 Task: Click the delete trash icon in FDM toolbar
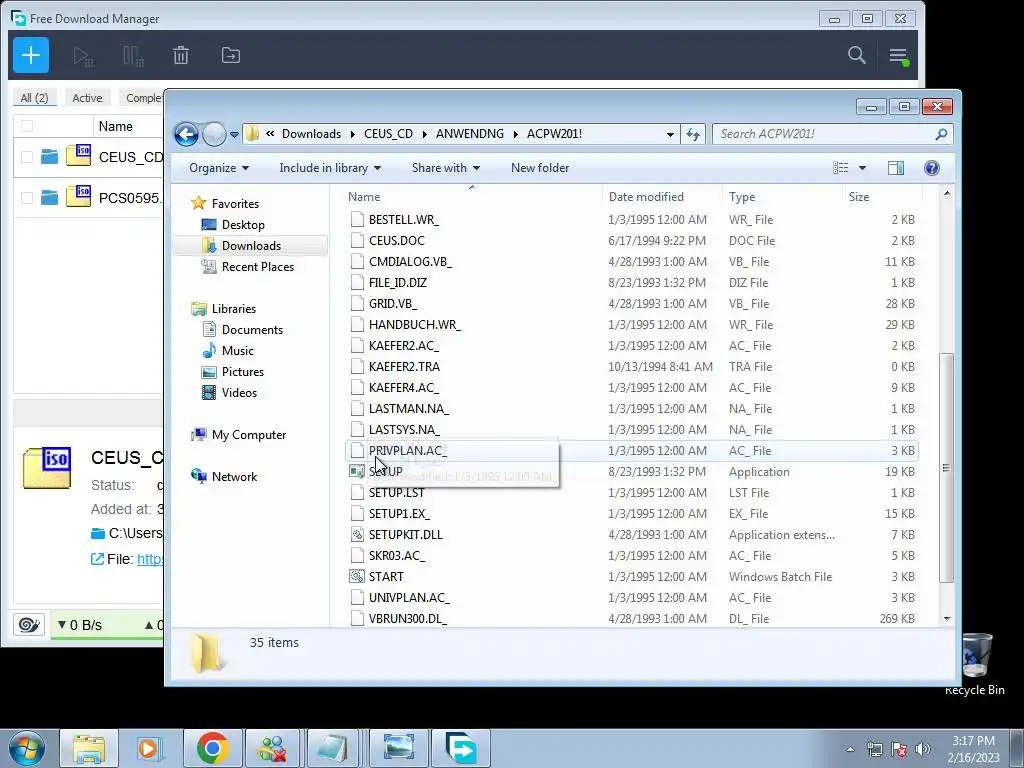pos(181,56)
